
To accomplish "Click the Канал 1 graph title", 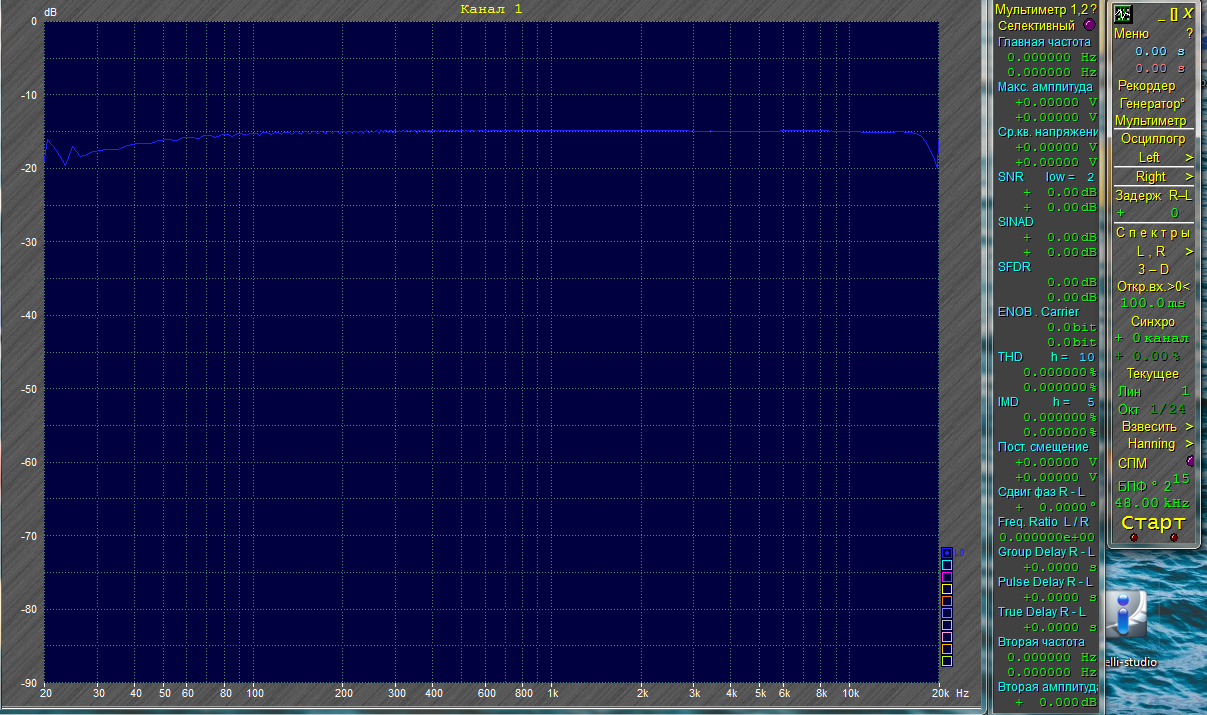I will (491, 9).
